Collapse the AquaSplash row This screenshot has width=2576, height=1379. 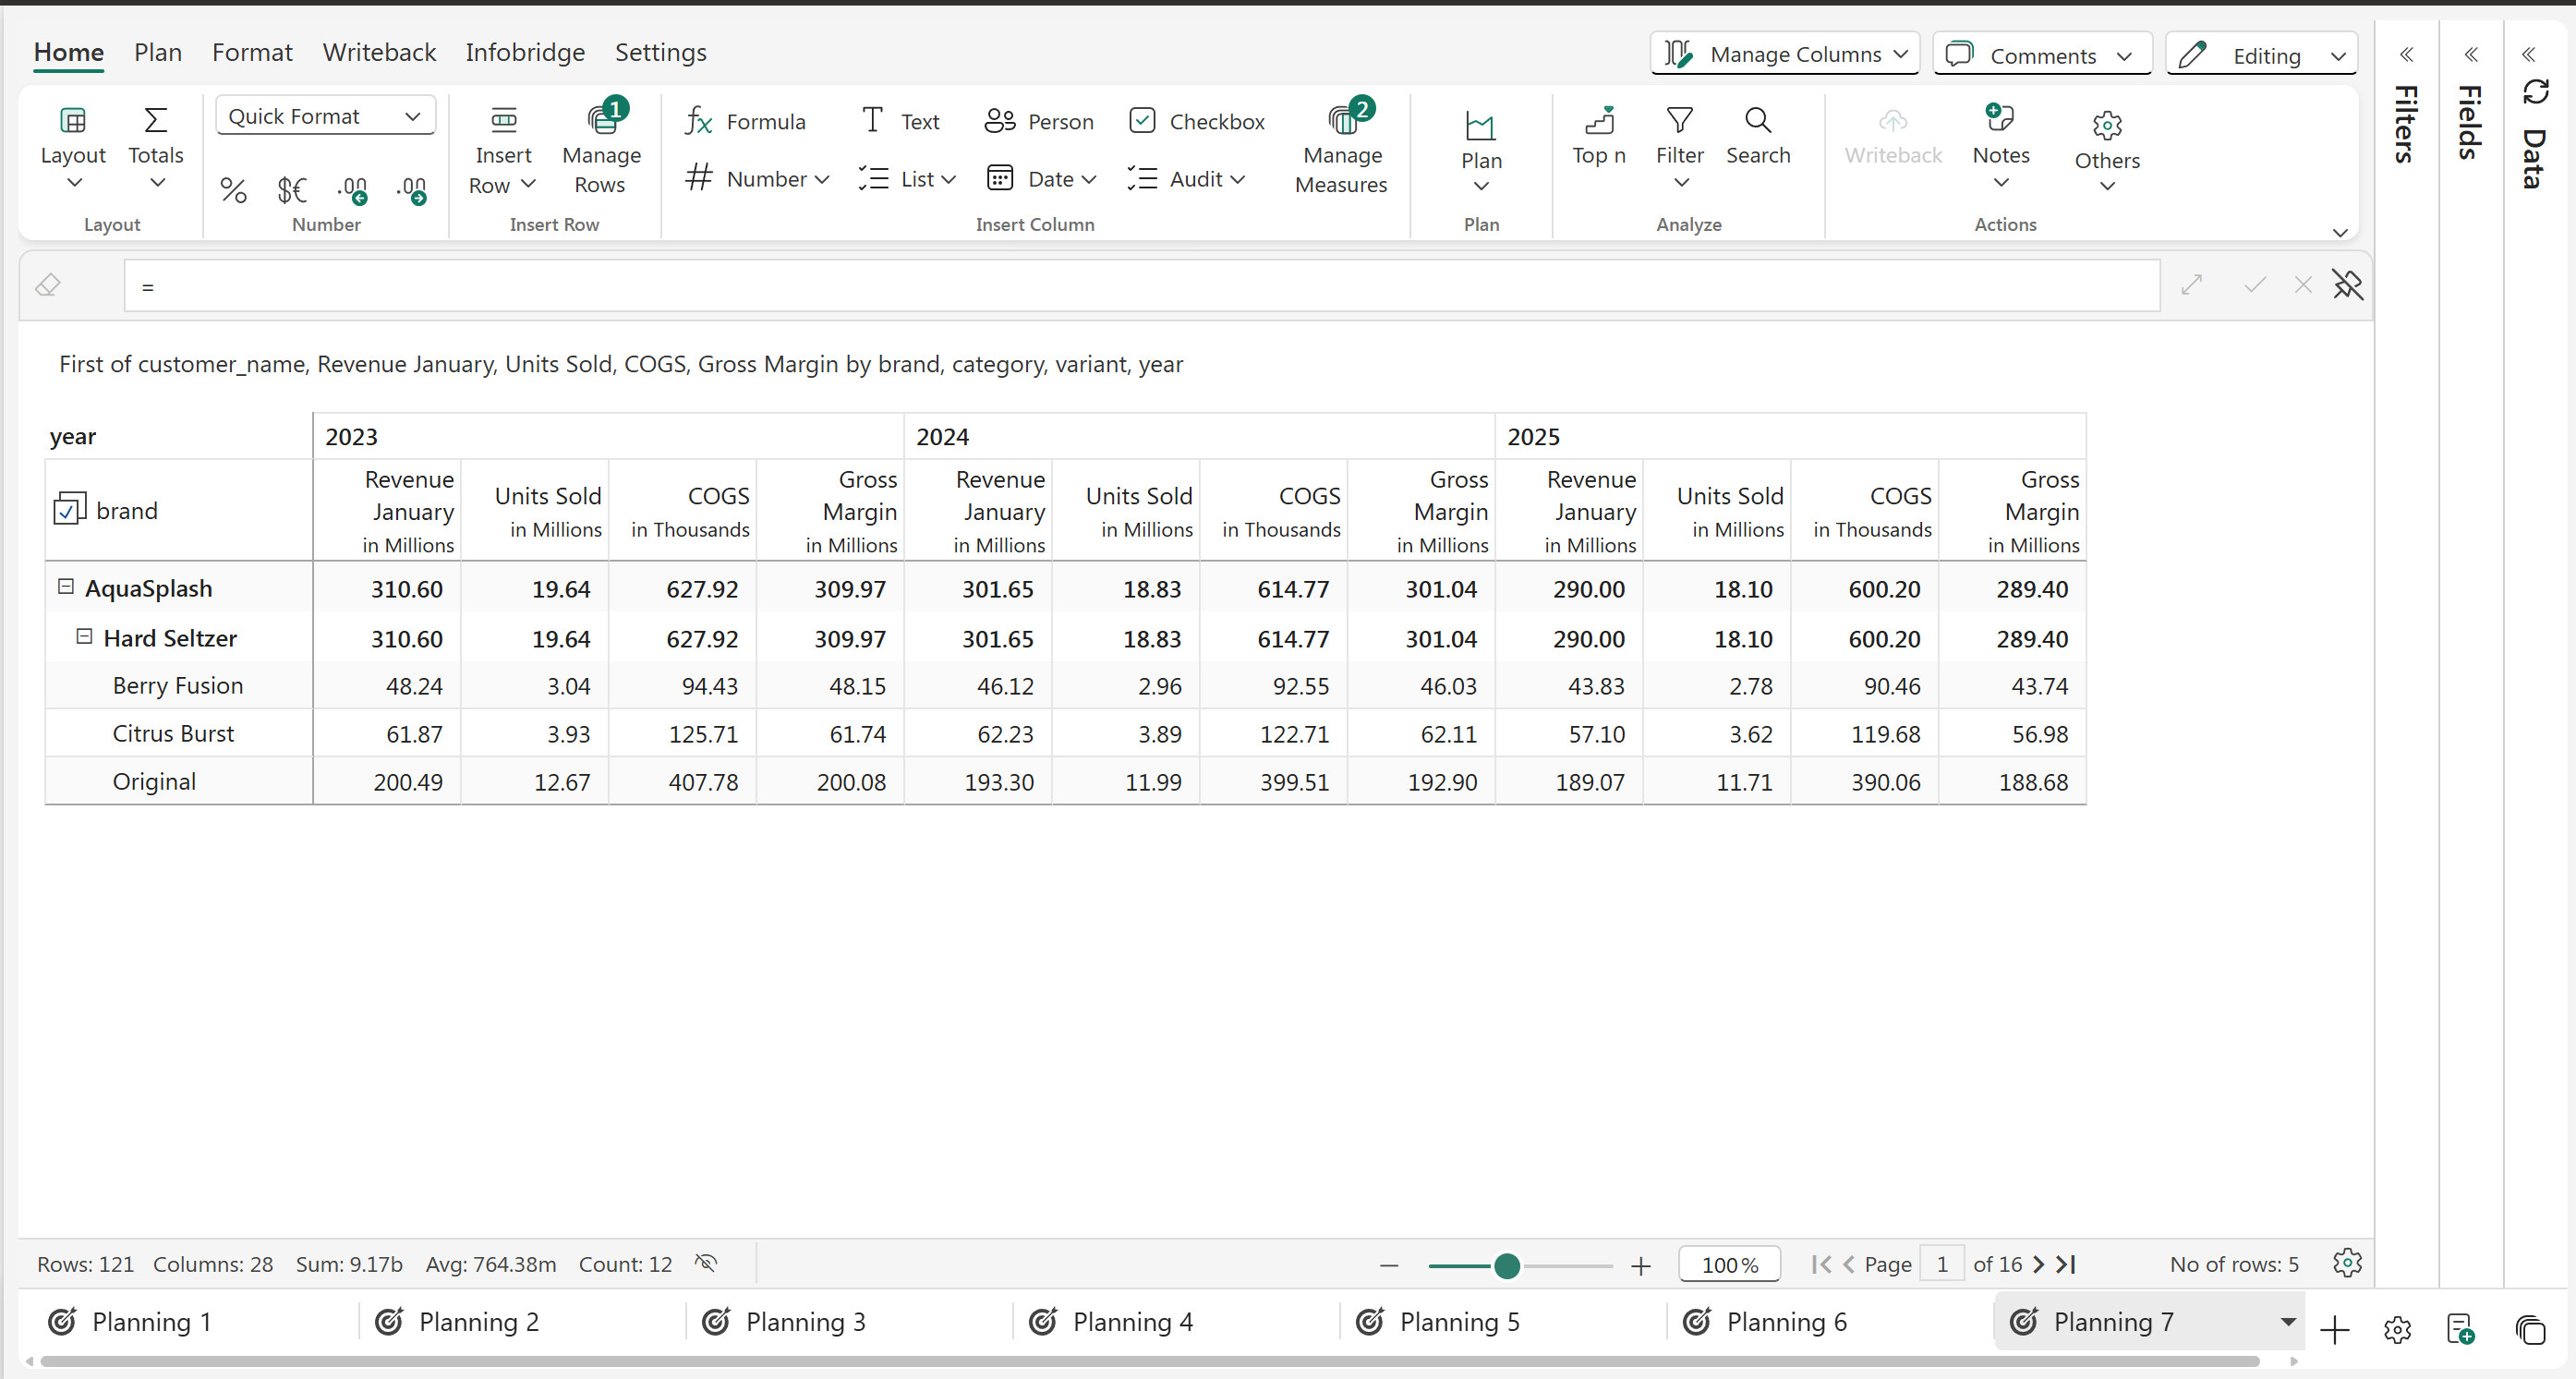(66, 587)
